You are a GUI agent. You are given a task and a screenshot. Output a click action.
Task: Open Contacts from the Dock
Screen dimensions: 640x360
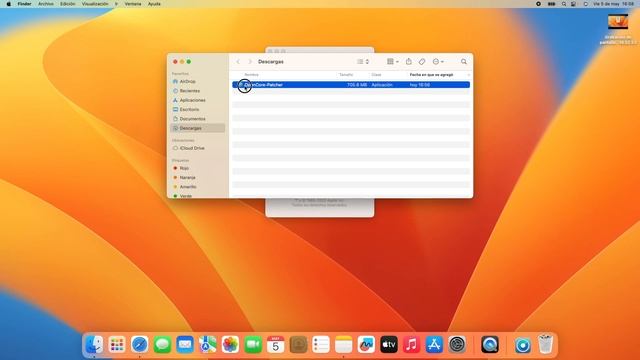tap(298, 345)
